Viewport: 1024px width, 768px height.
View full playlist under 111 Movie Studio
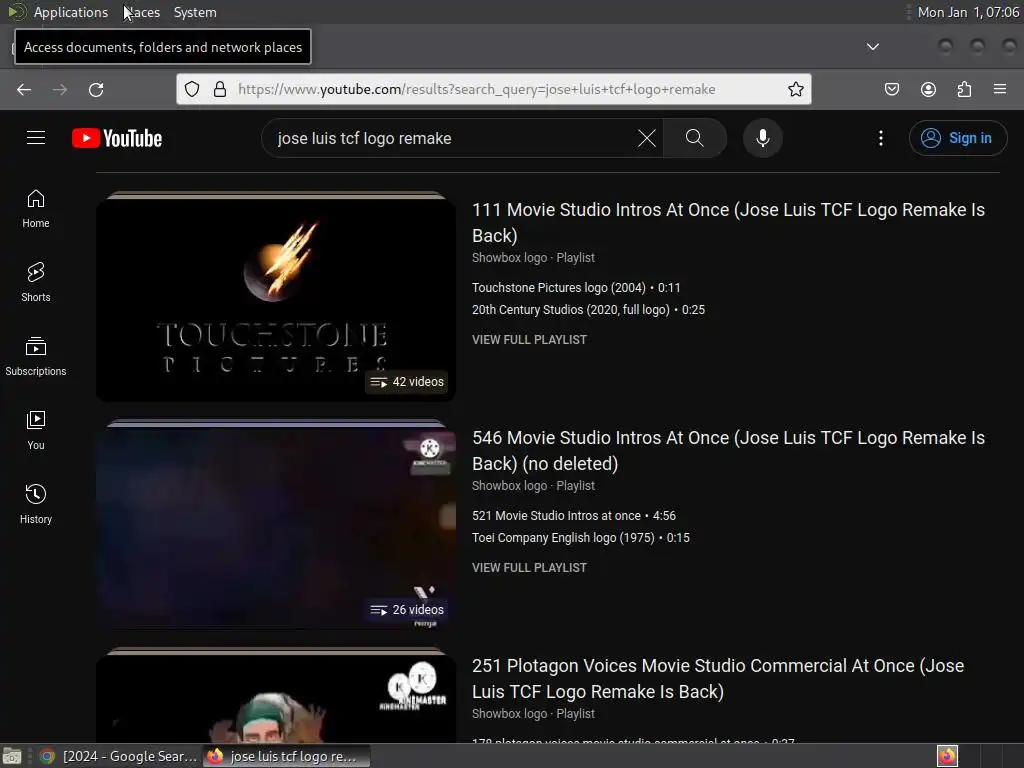pyautogui.click(x=530, y=340)
